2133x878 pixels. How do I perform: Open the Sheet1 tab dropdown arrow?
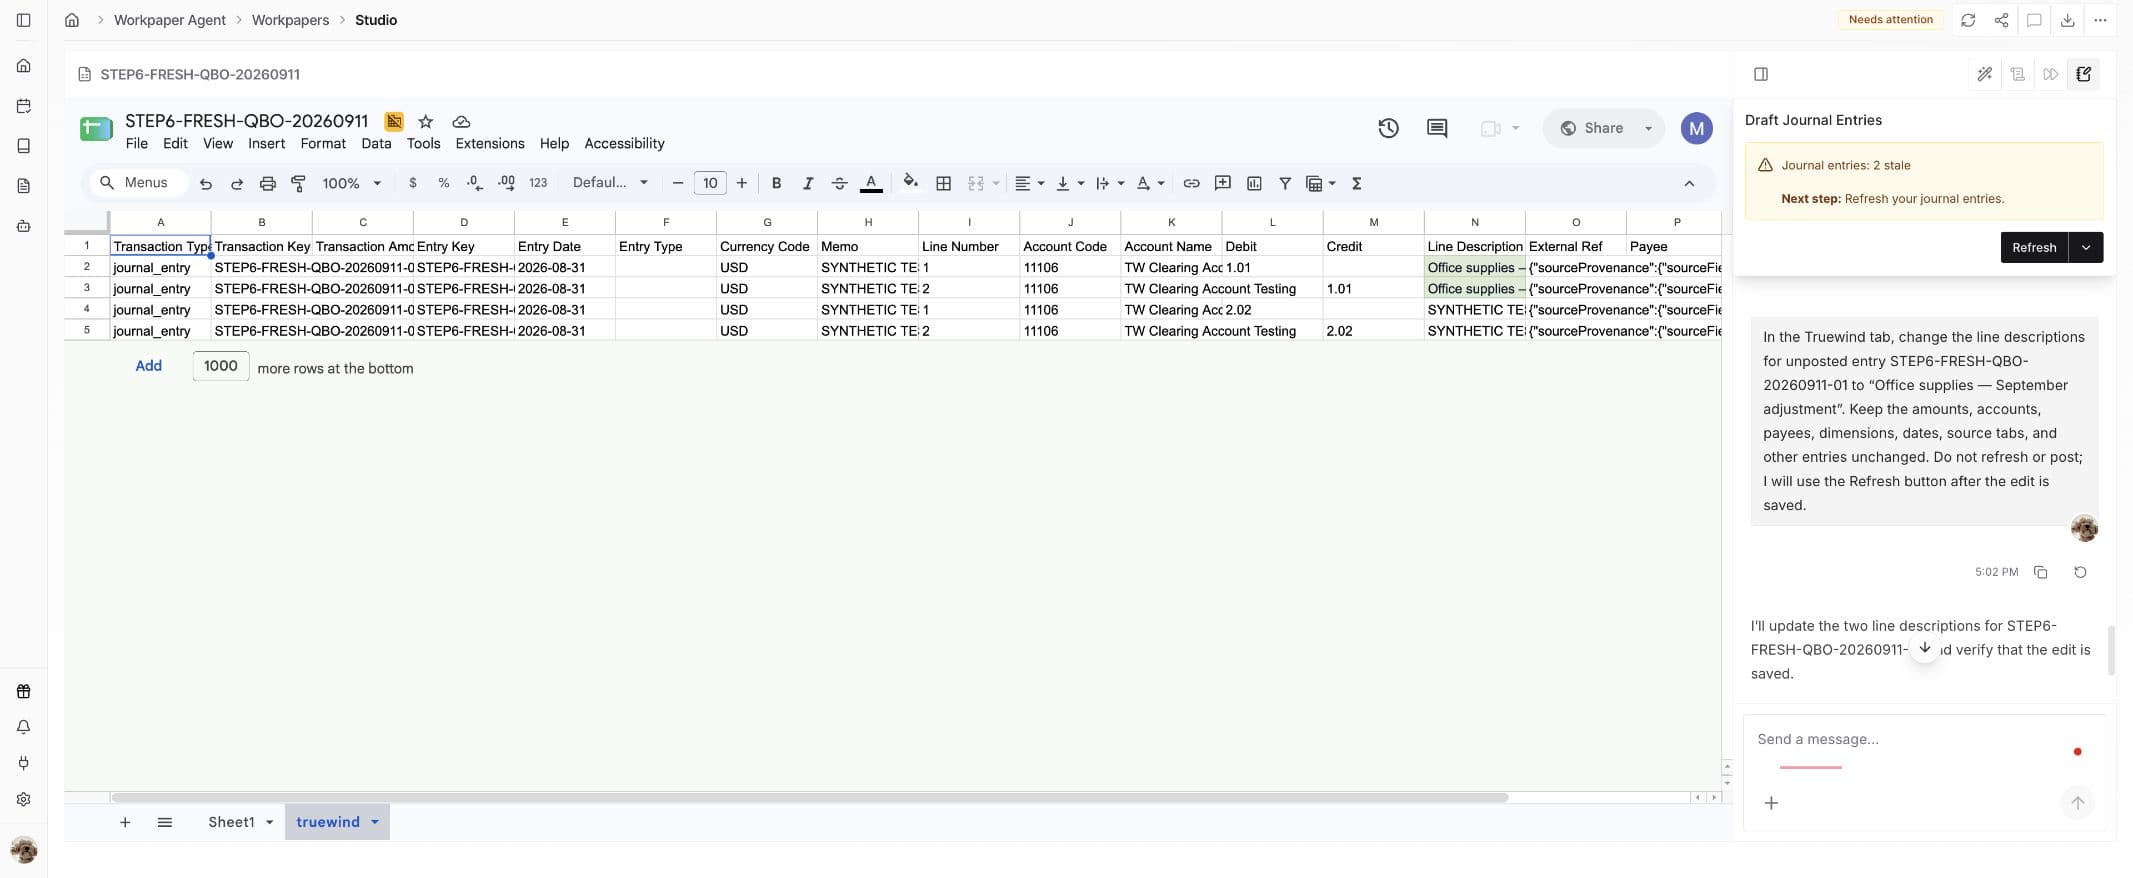click(x=269, y=822)
